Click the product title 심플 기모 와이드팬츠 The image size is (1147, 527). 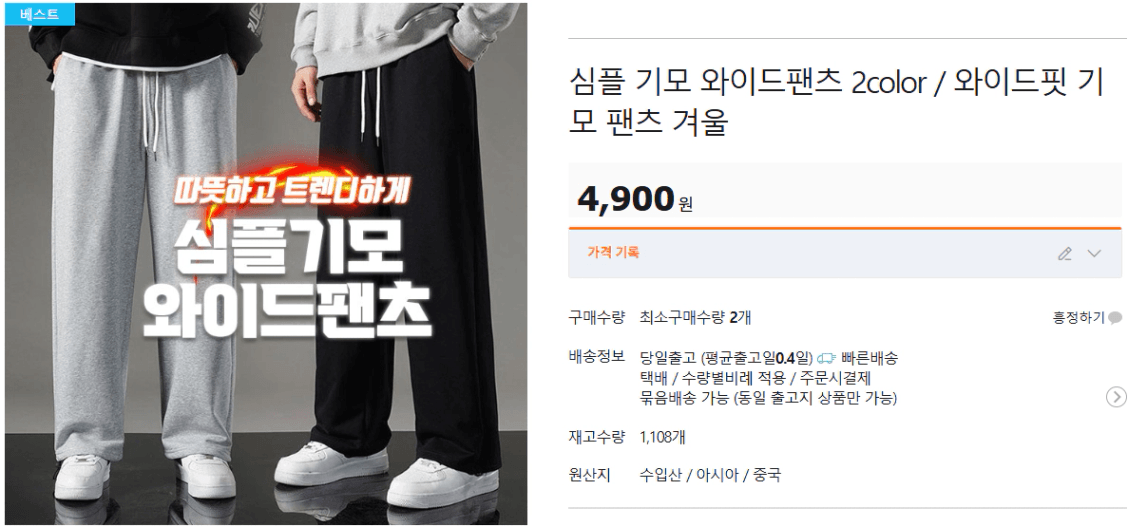point(836,102)
